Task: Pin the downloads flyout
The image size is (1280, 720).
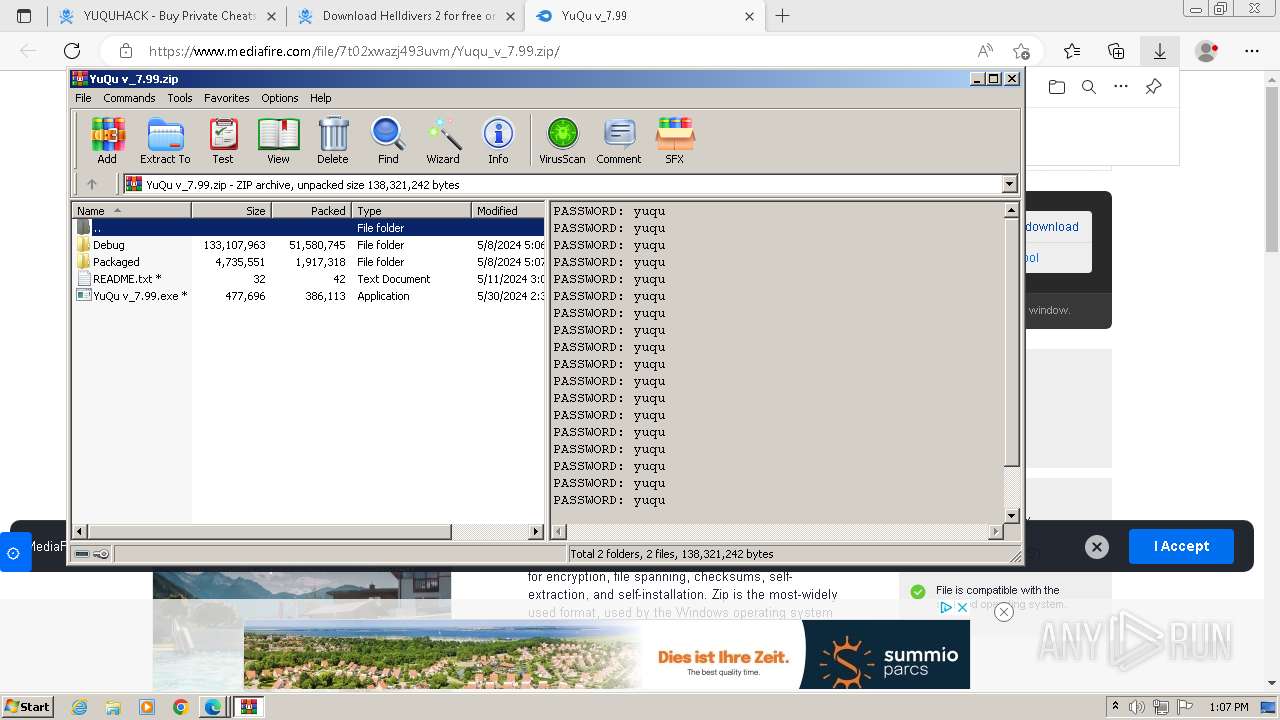Action: coord(1153,87)
